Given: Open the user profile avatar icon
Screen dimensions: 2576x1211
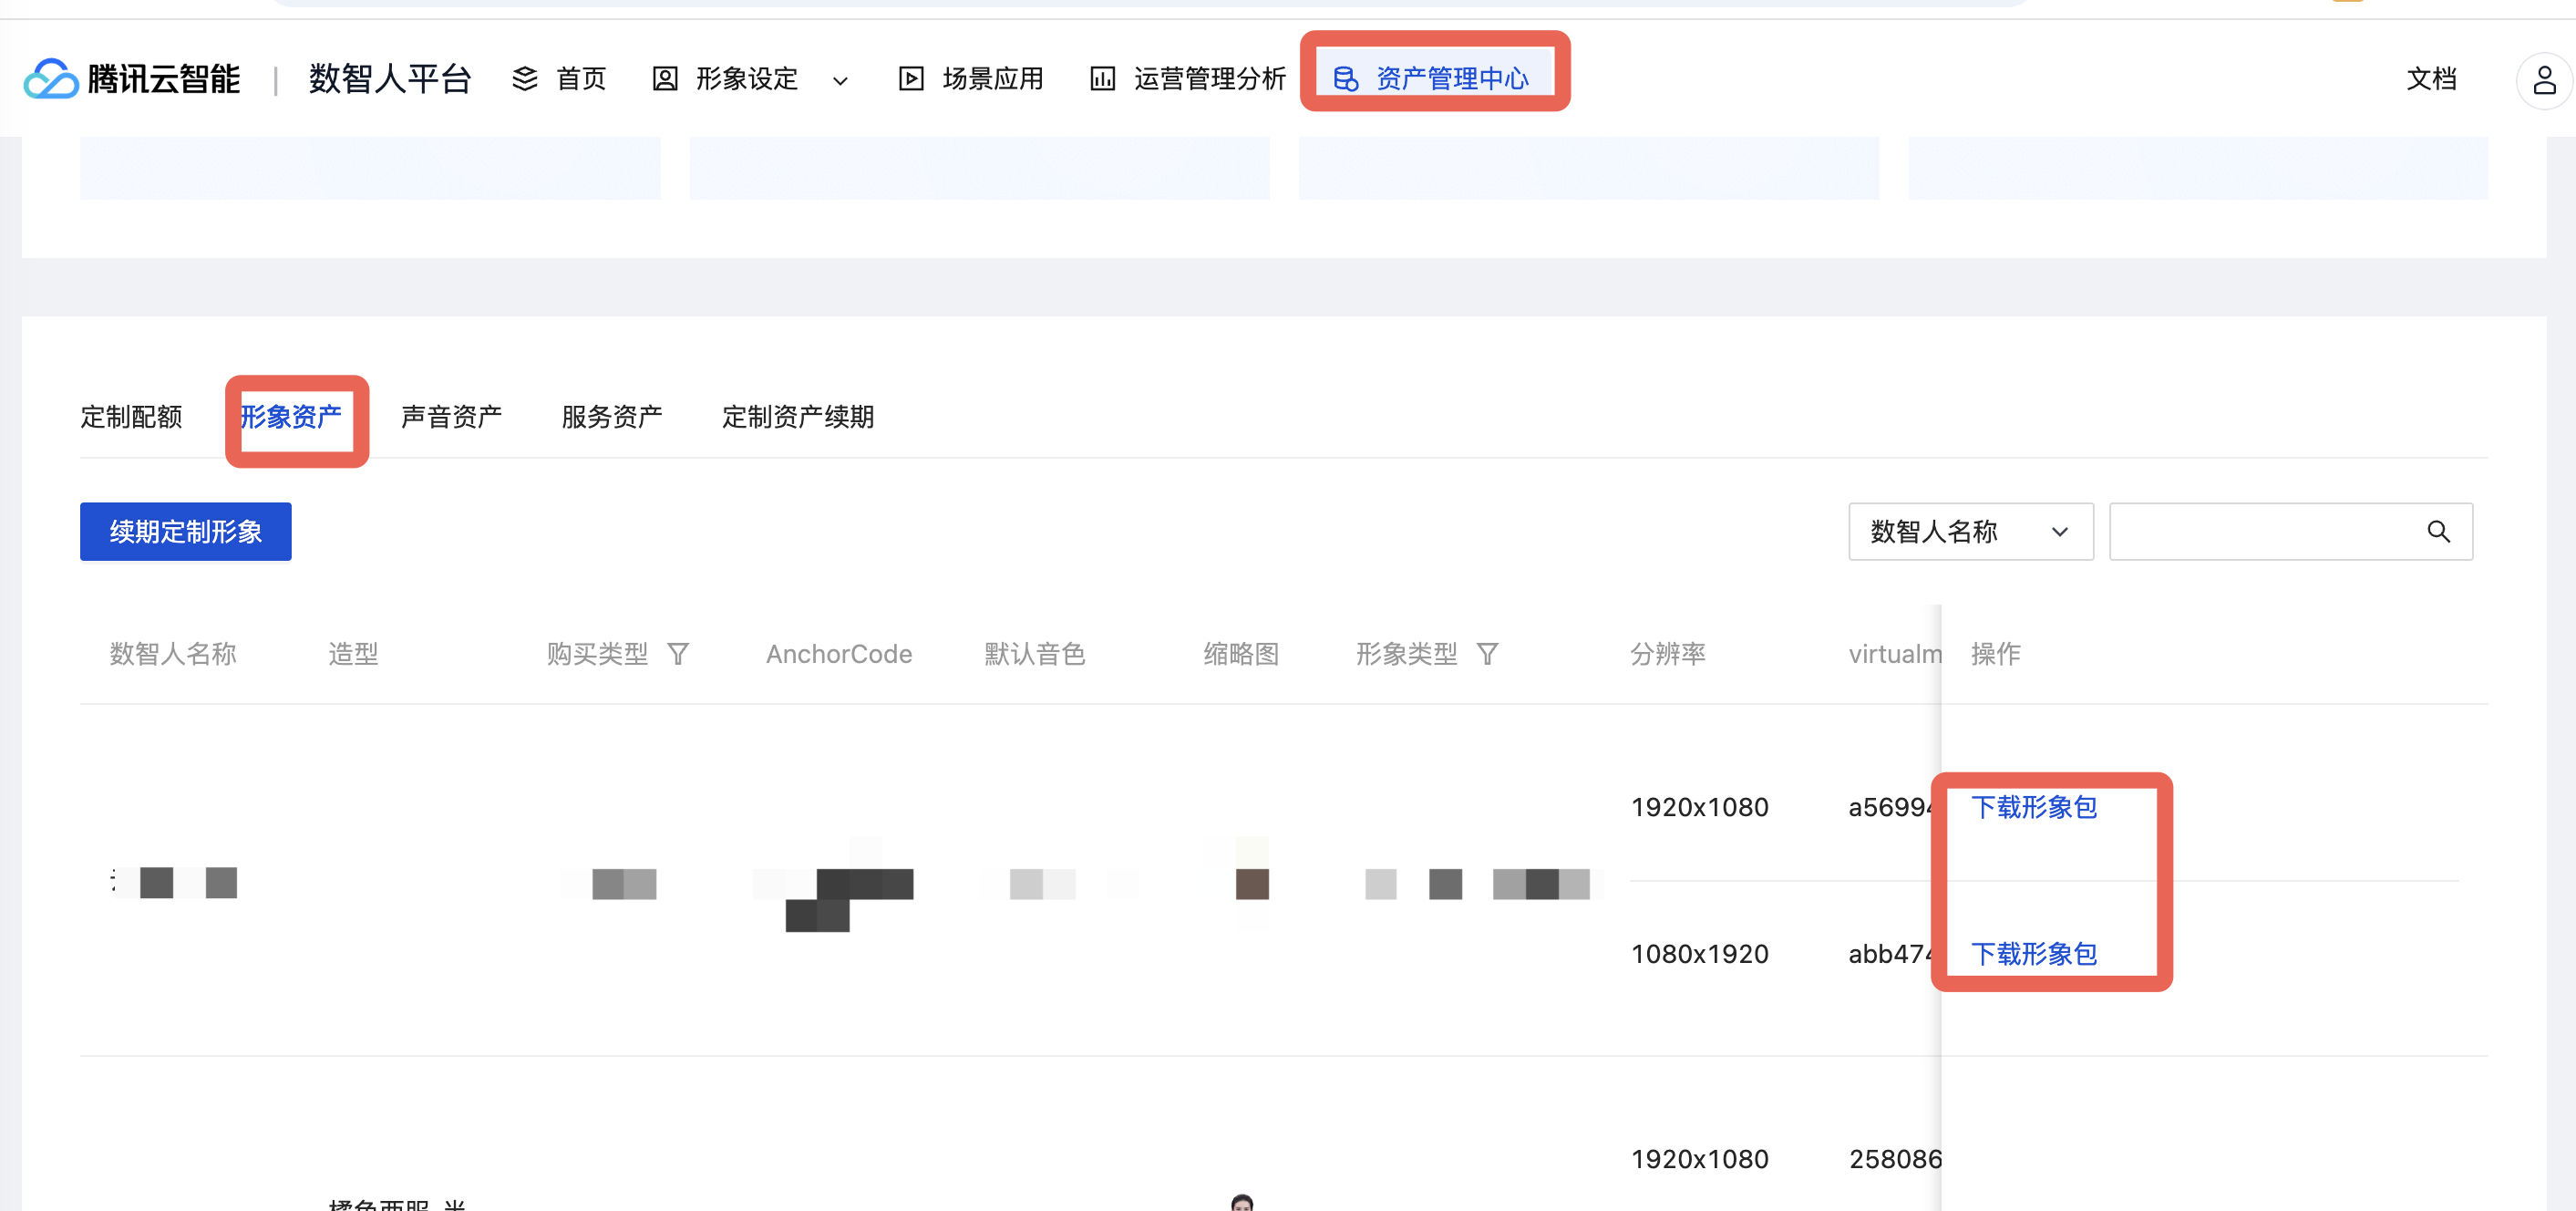Looking at the screenshot, I should click(x=2544, y=80).
